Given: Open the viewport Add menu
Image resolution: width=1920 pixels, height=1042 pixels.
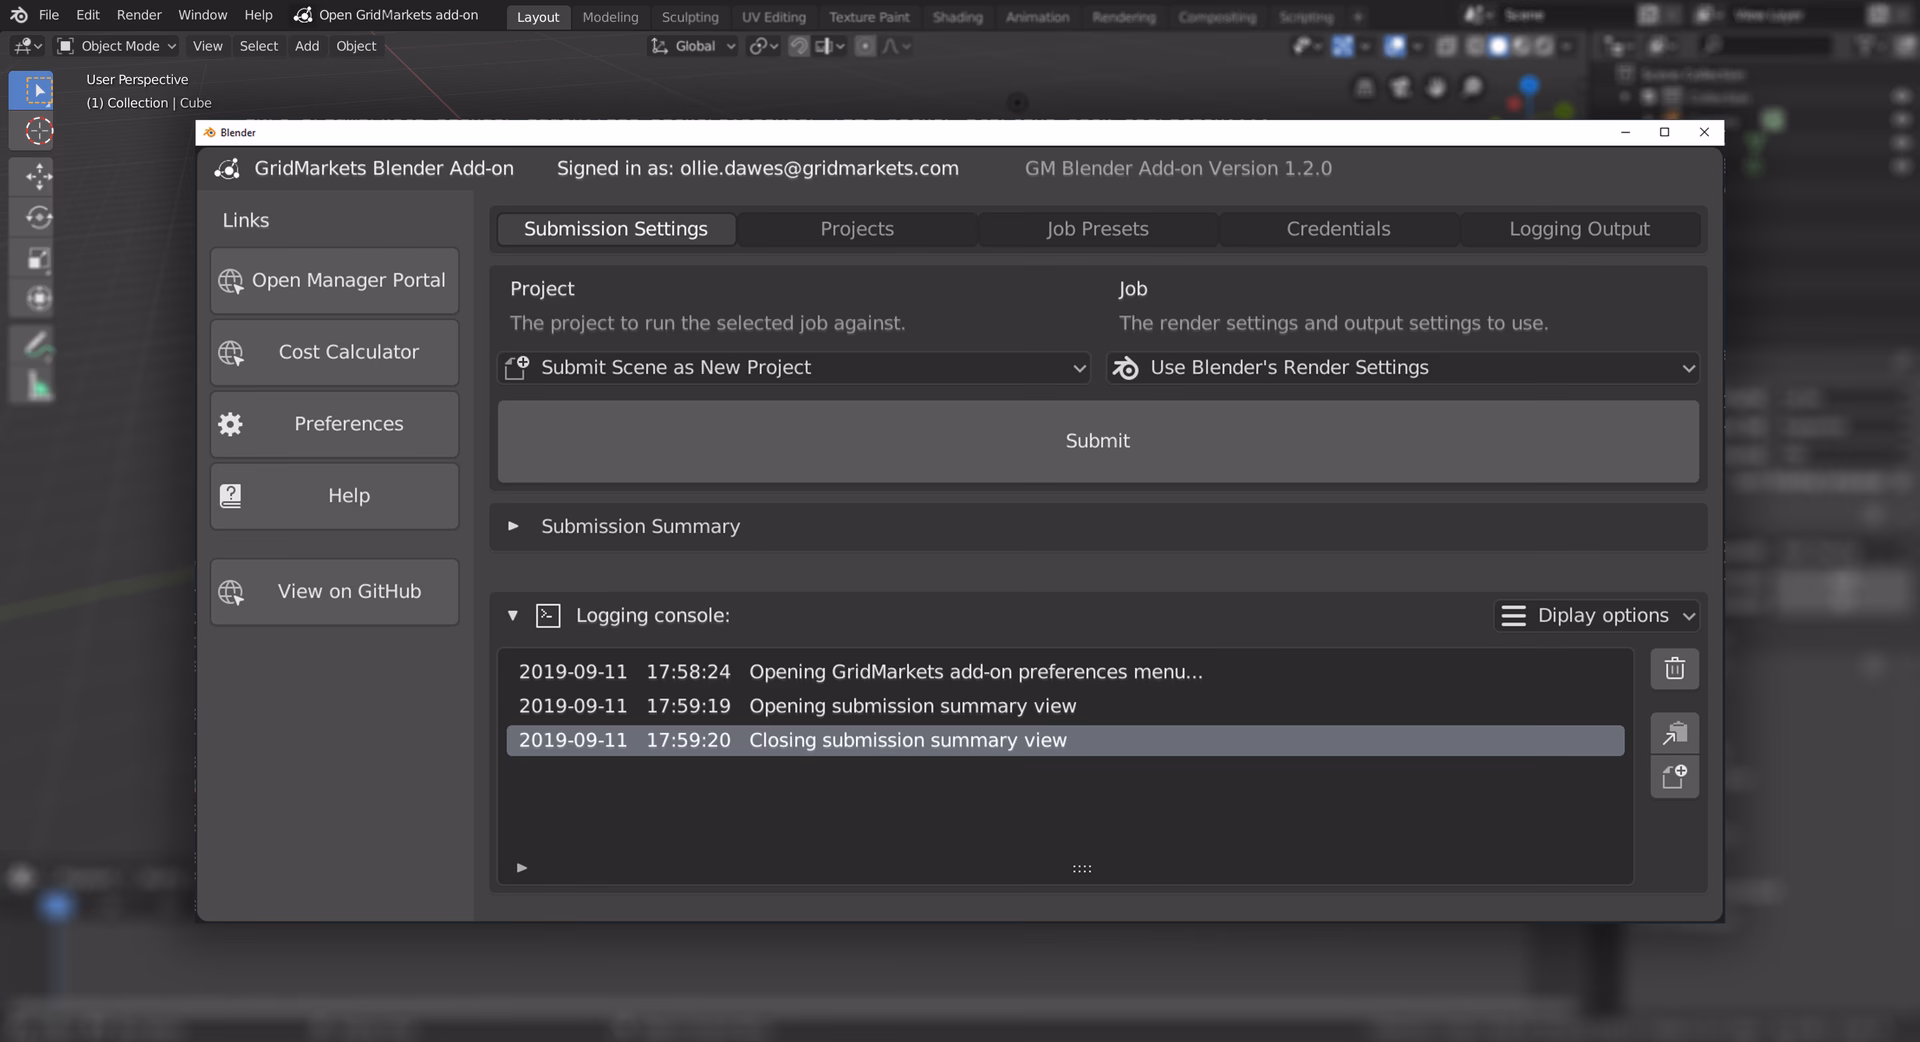Looking at the screenshot, I should [x=307, y=46].
